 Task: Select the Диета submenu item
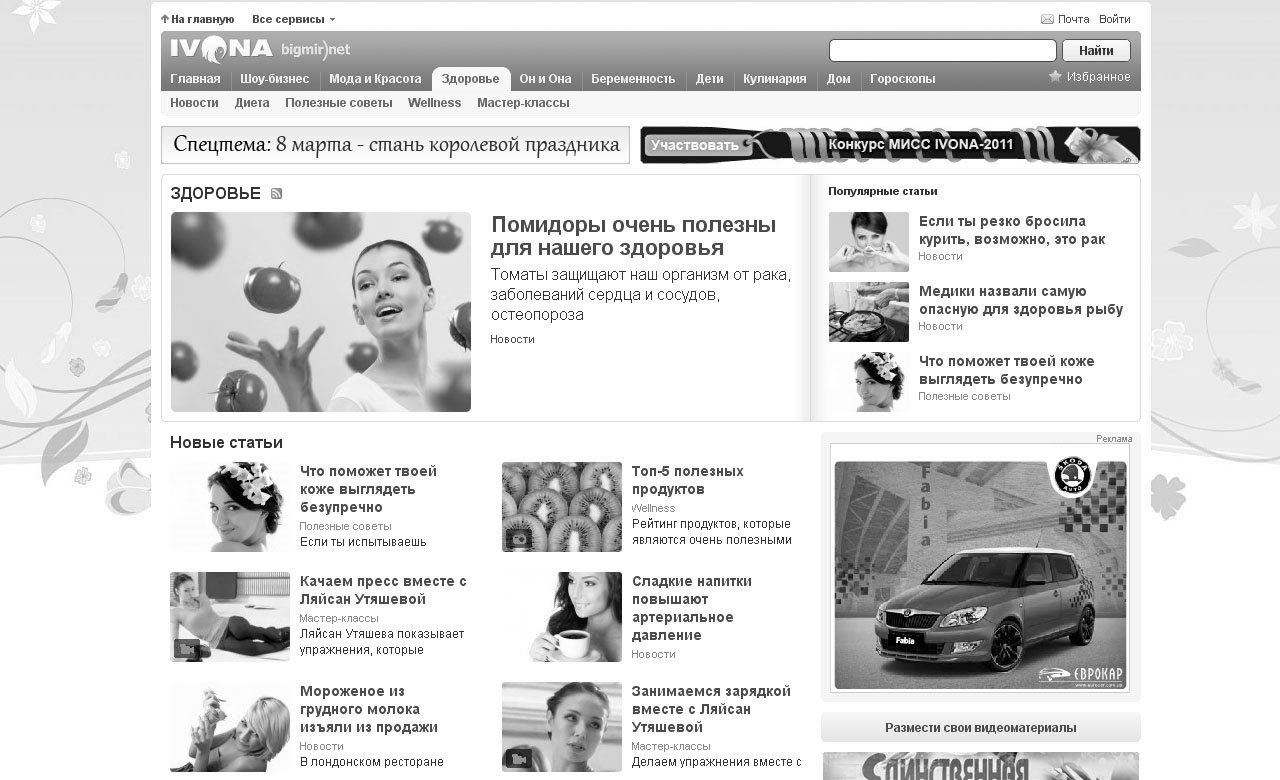pos(252,103)
